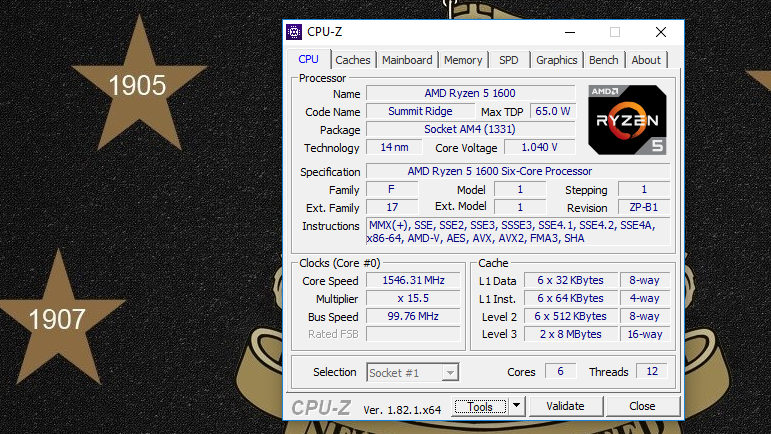The image size is (771, 434).
Task: Minimize the CPU-Z window
Action: 570,32
